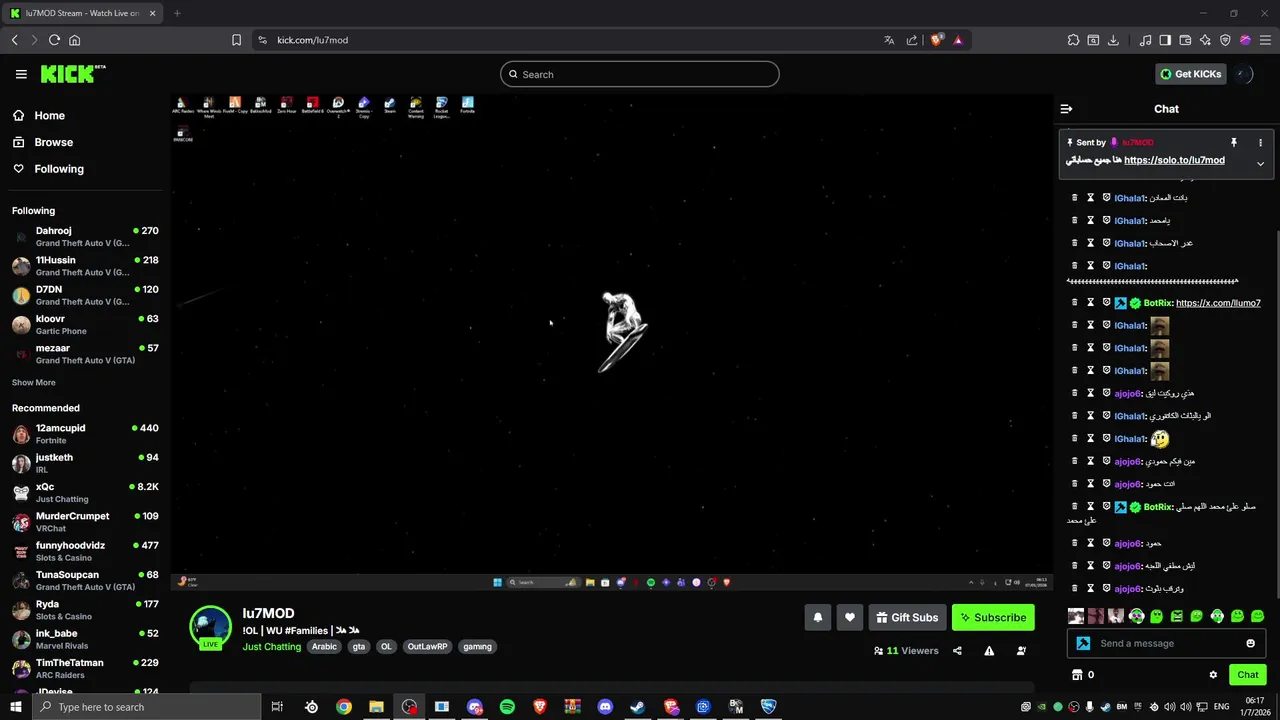Click the Brave share page icon
Image resolution: width=1280 pixels, height=720 pixels.
tap(912, 40)
